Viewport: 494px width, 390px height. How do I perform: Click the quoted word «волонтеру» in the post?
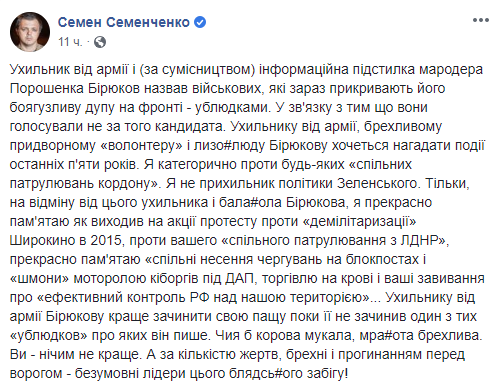click(142, 146)
